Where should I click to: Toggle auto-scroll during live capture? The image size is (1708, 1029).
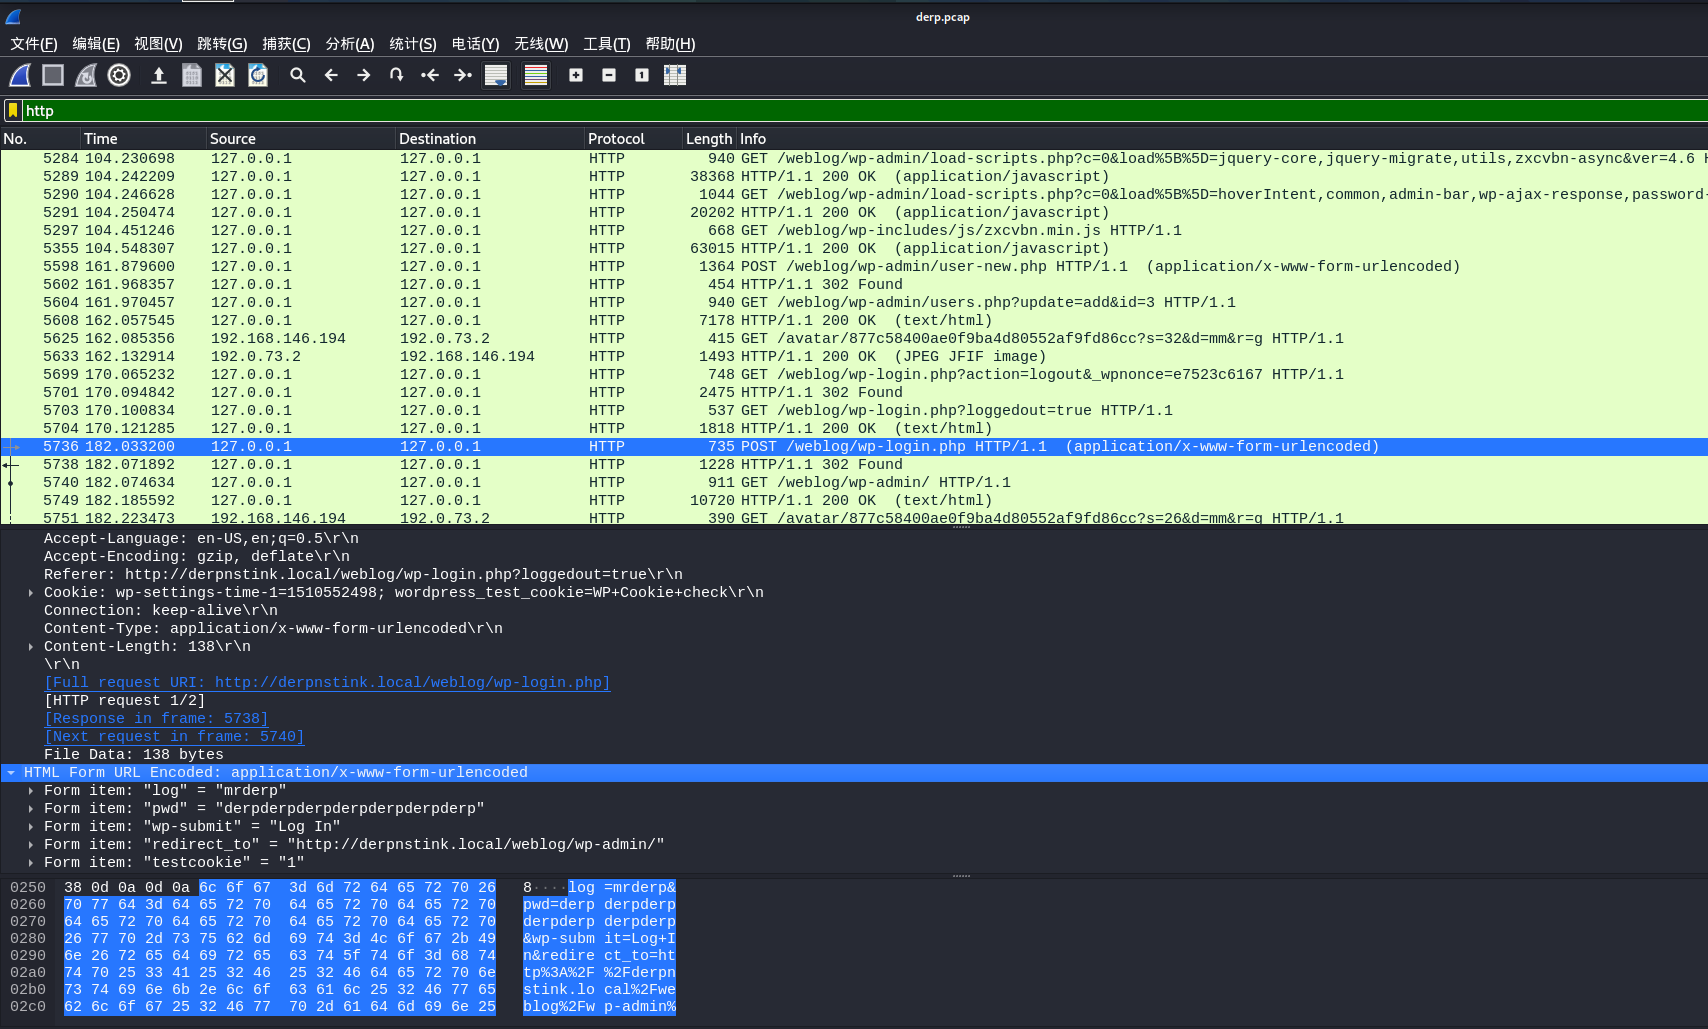(496, 75)
